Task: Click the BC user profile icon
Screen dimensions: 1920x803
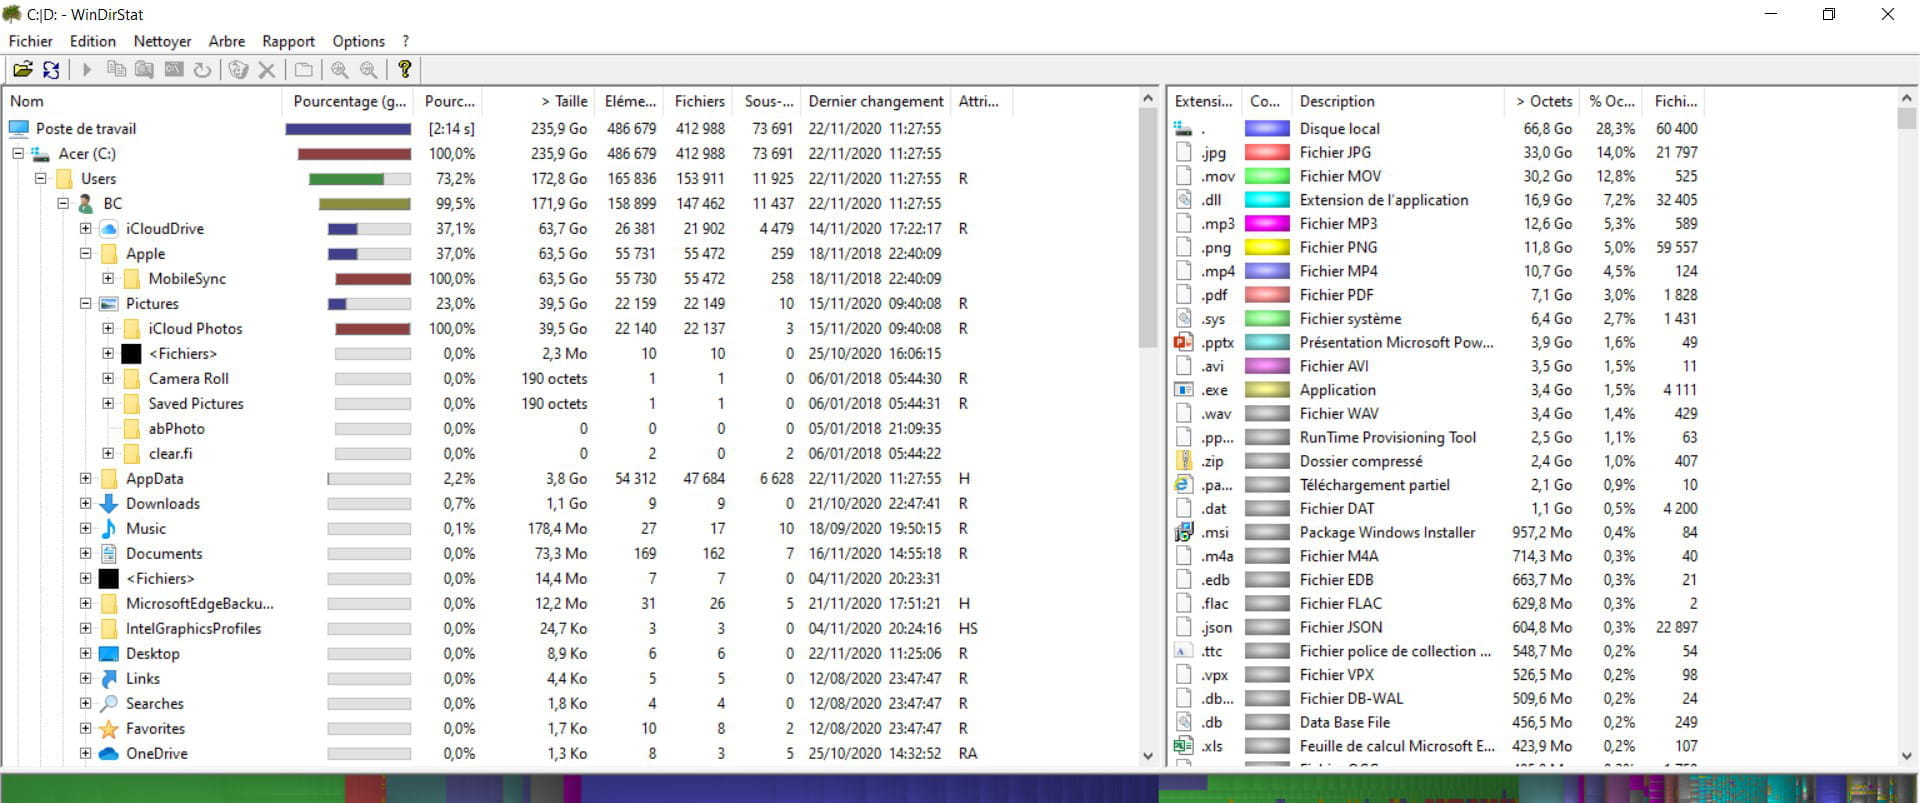Action: point(86,203)
